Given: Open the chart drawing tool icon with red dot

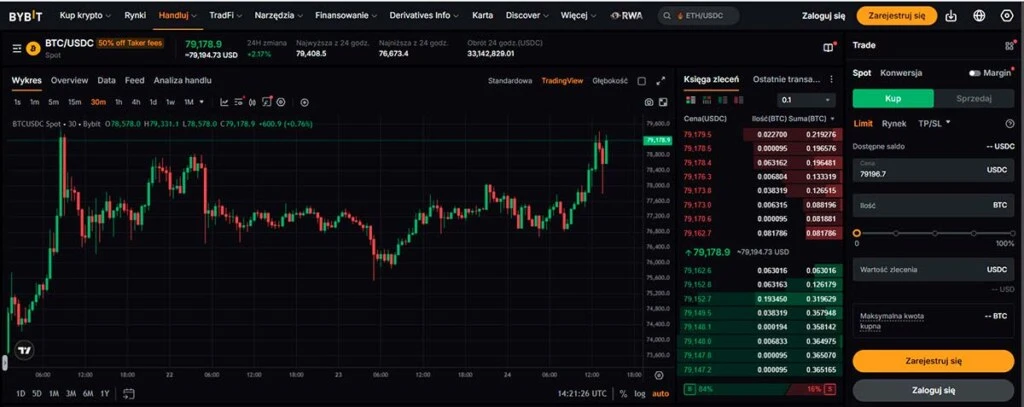Looking at the screenshot, I should (267, 102).
